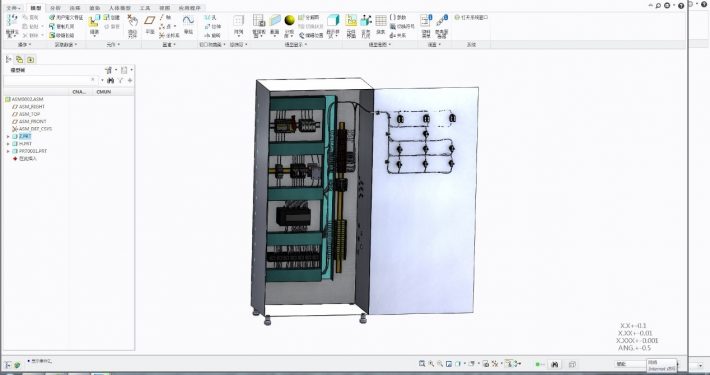This screenshot has width=710, height=375.
Task: Click the Assemble component icon
Action: (x=94, y=24)
